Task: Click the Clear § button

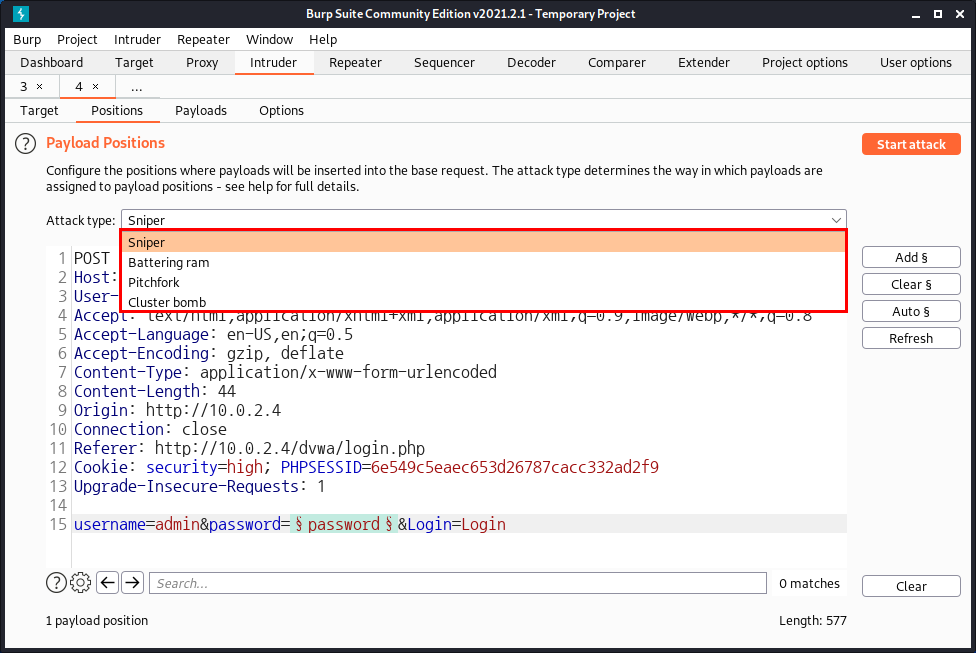Action: tap(911, 284)
